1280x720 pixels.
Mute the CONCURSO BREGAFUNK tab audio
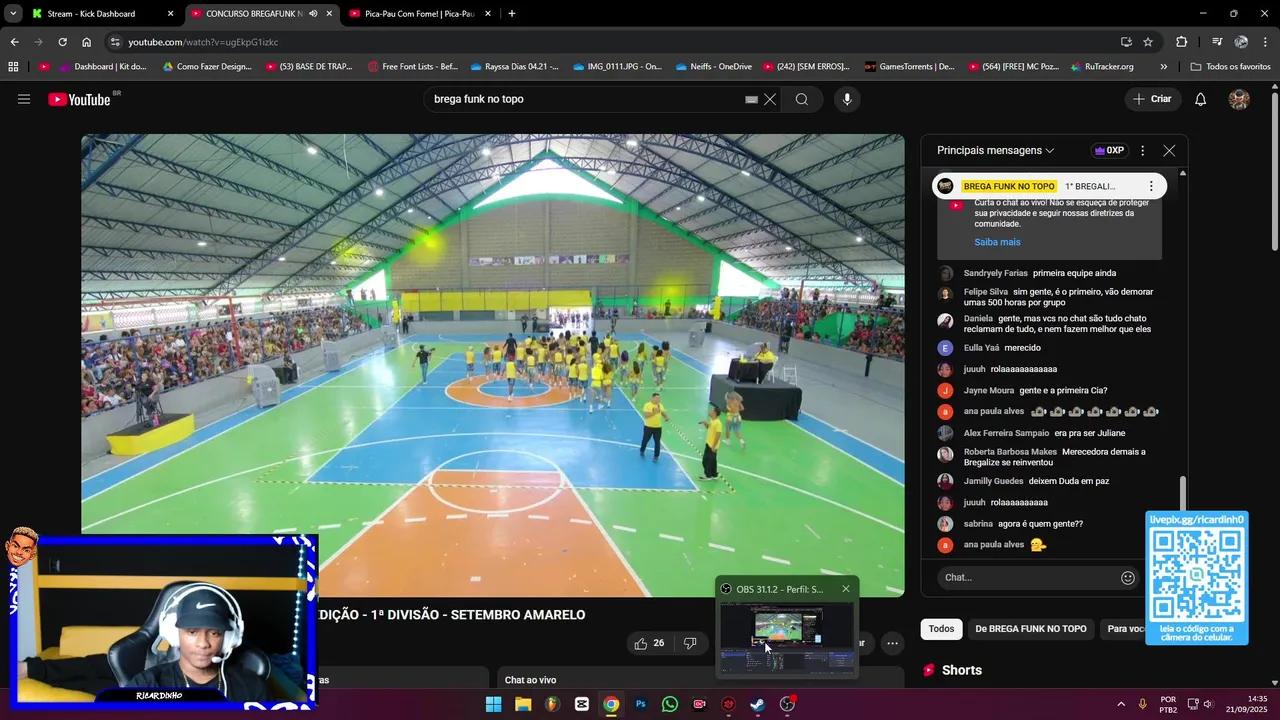pyautogui.click(x=313, y=14)
